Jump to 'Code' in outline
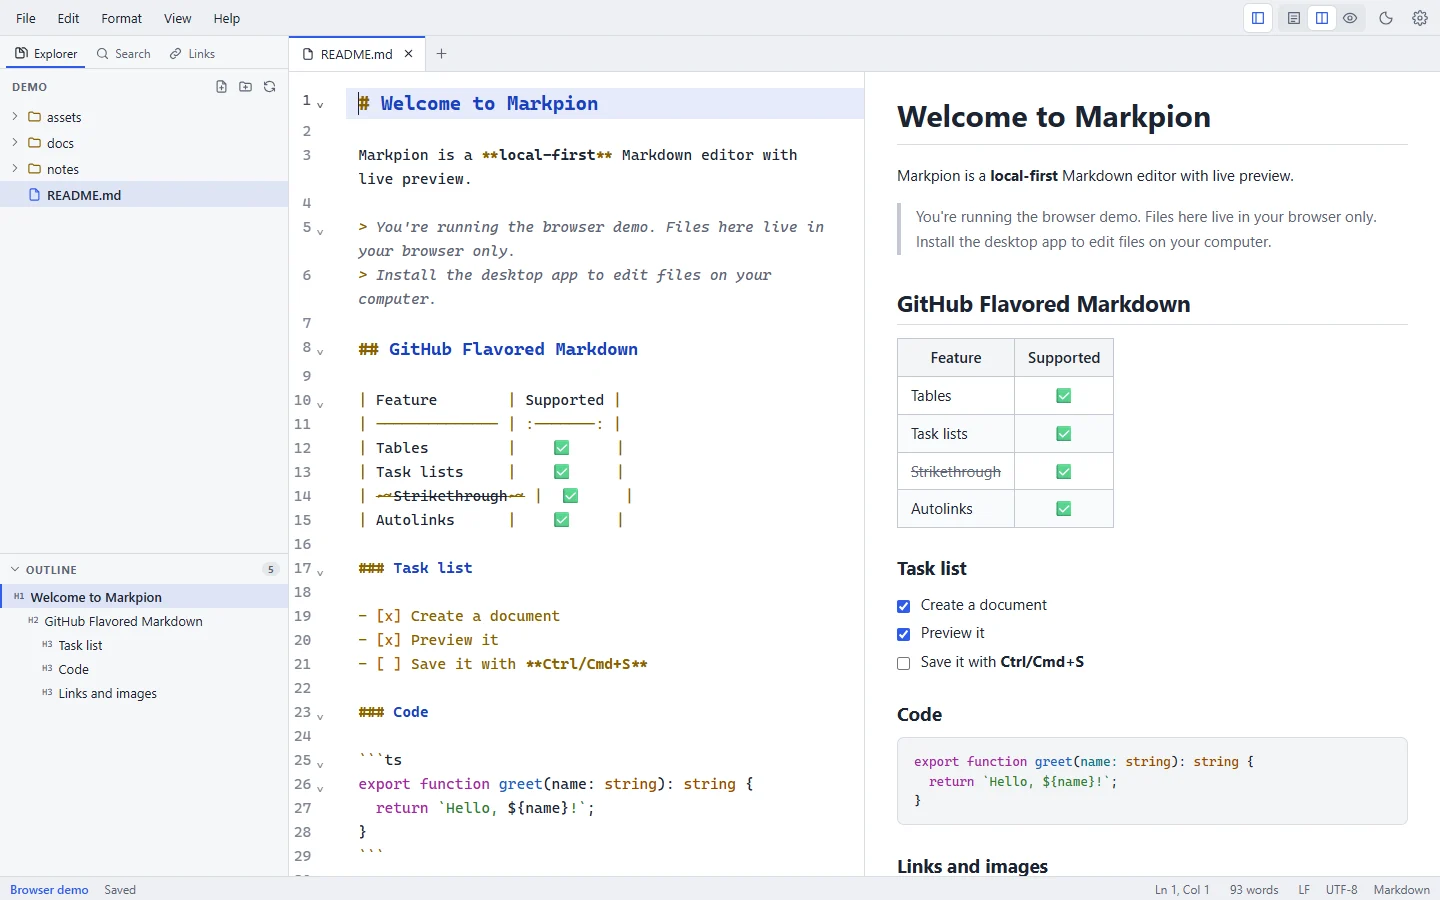The width and height of the screenshot is (1440, 900). click(x=144, y=669)
